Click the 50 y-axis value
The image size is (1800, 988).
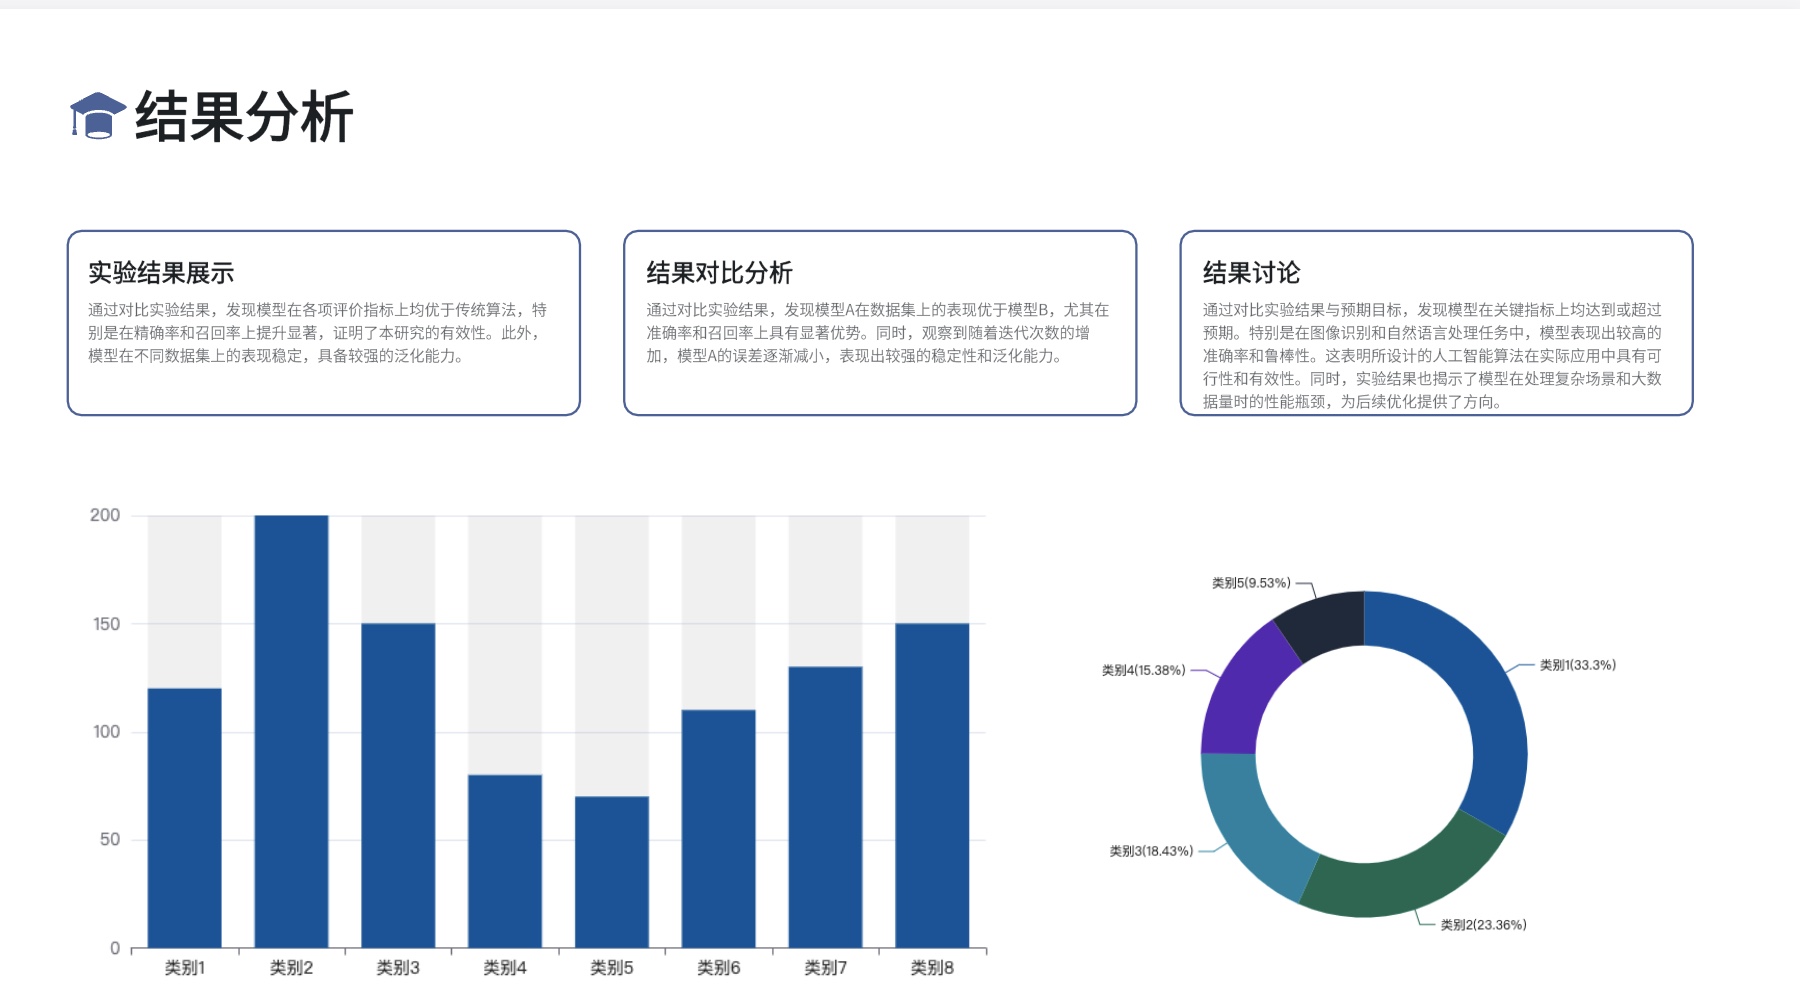tap(110, 840)
